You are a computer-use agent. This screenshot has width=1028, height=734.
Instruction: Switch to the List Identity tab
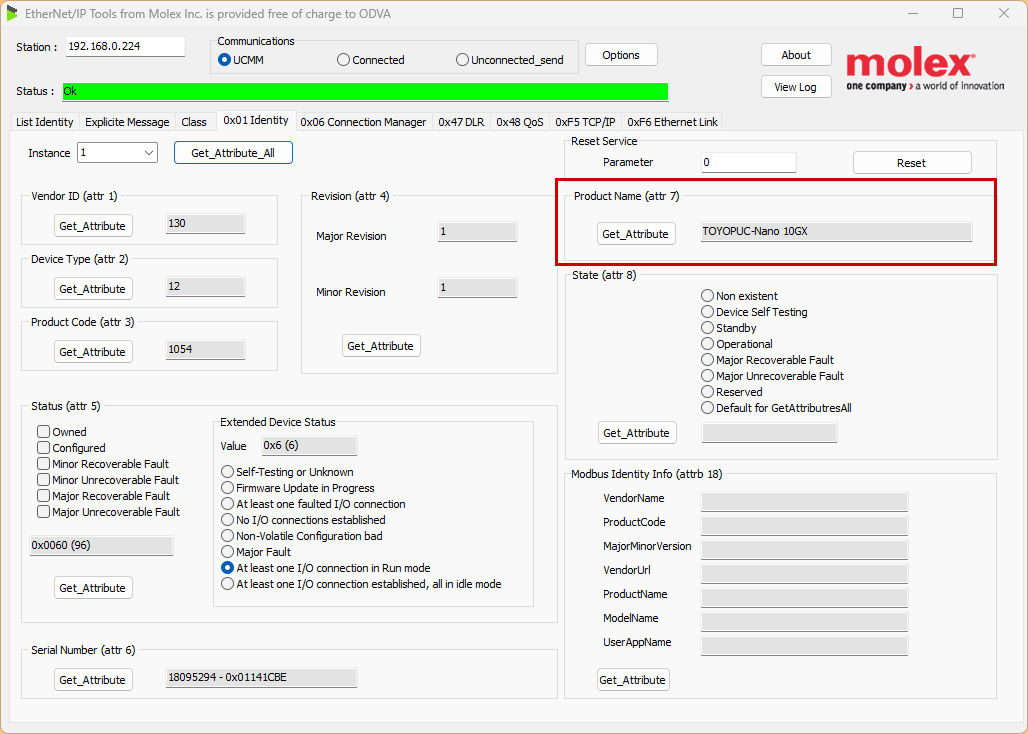pos(45,122)
